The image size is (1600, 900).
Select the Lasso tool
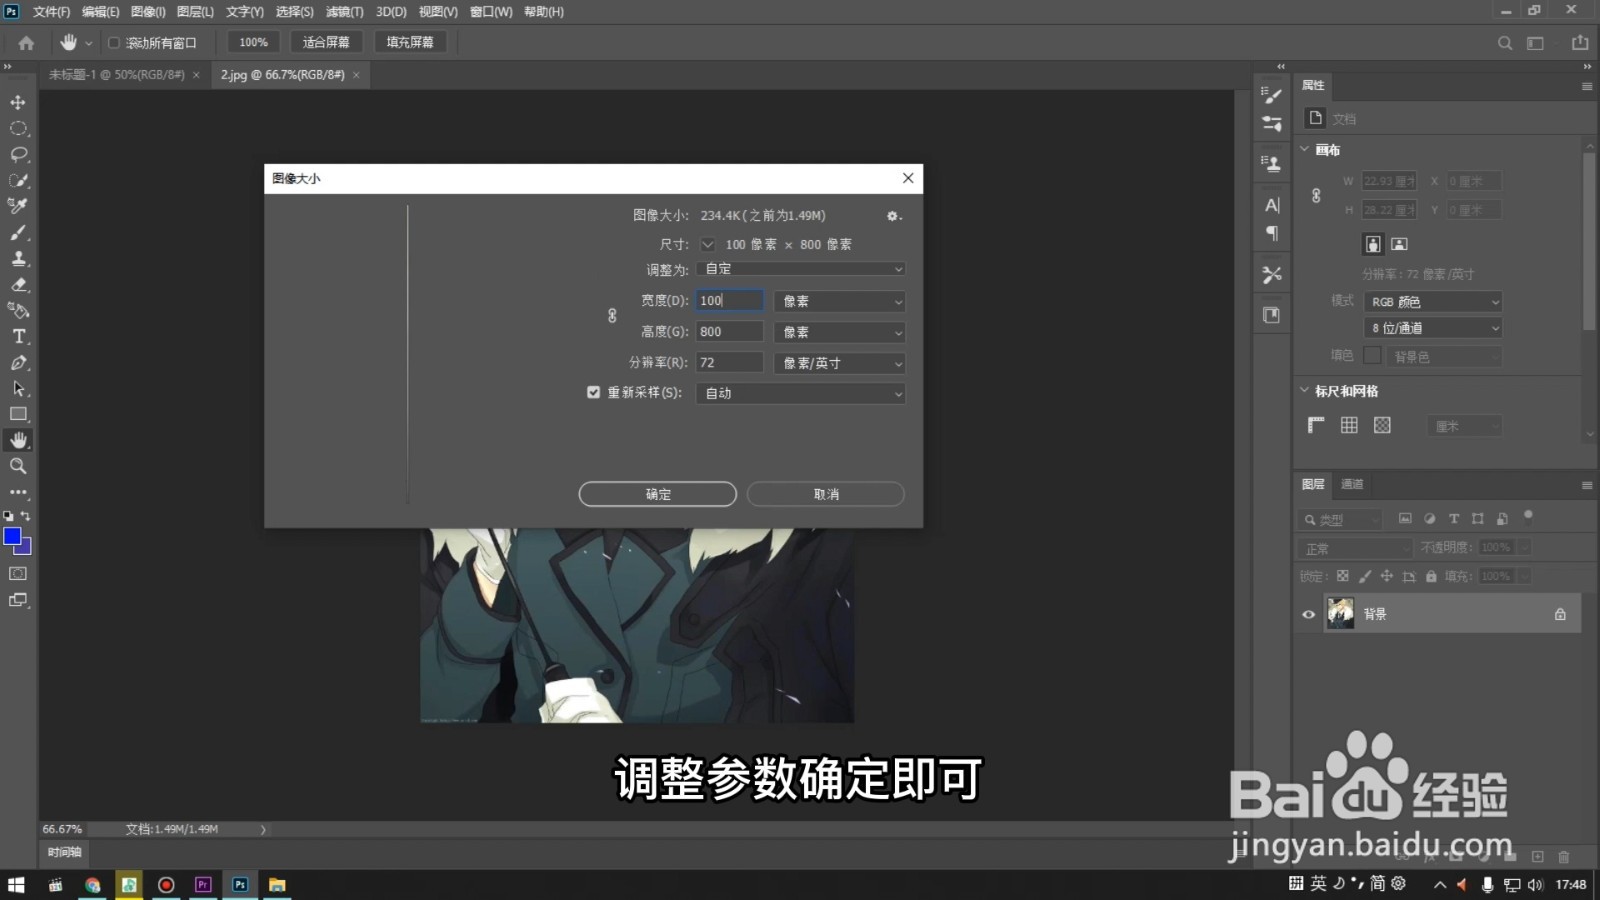[18, 155]
